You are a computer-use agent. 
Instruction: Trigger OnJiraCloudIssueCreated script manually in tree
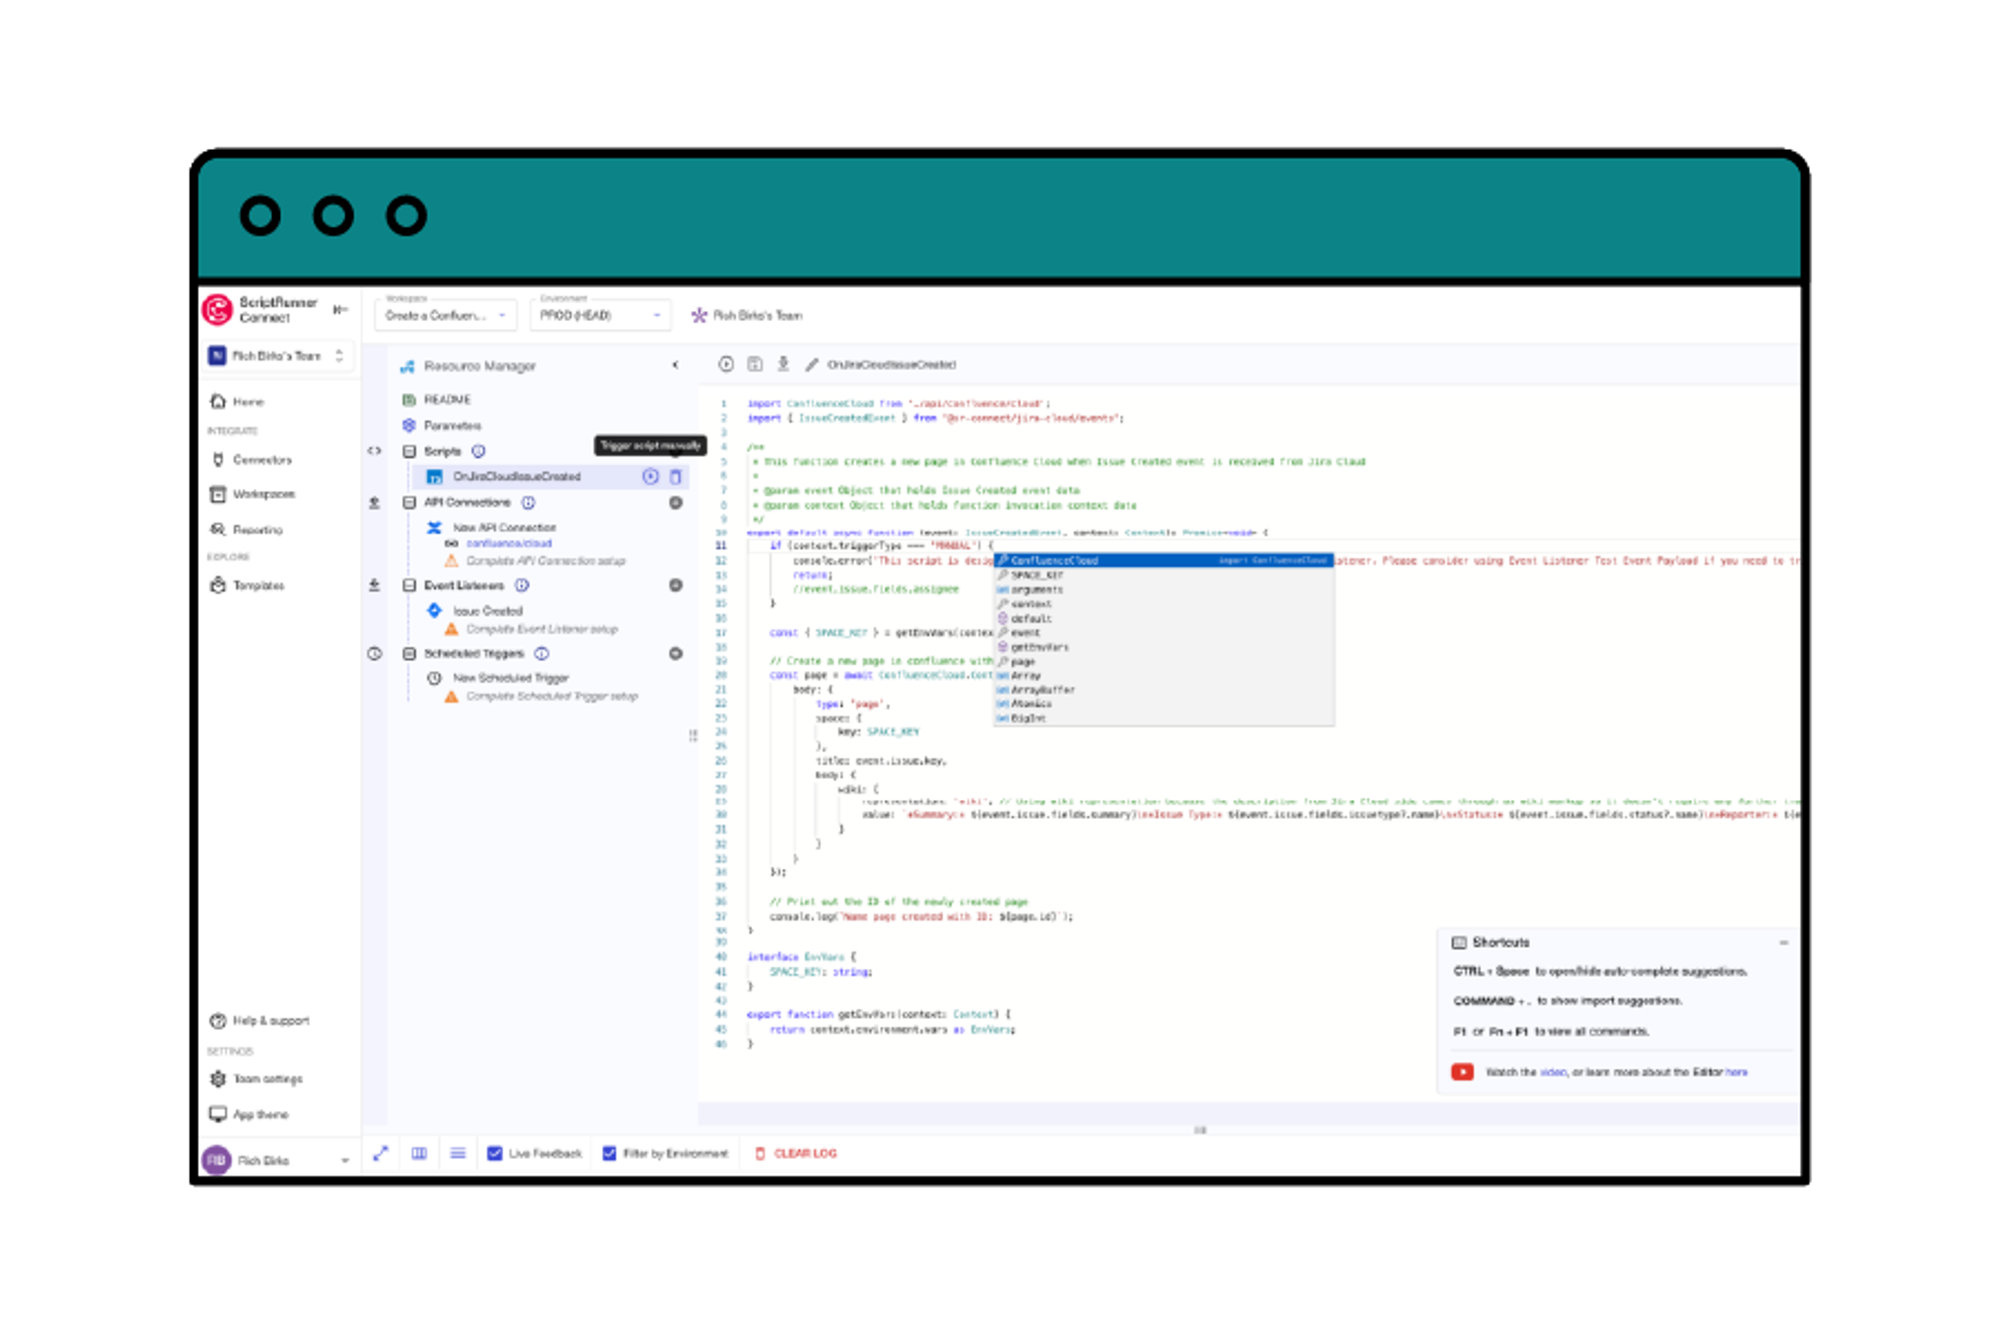pos(650,477)
